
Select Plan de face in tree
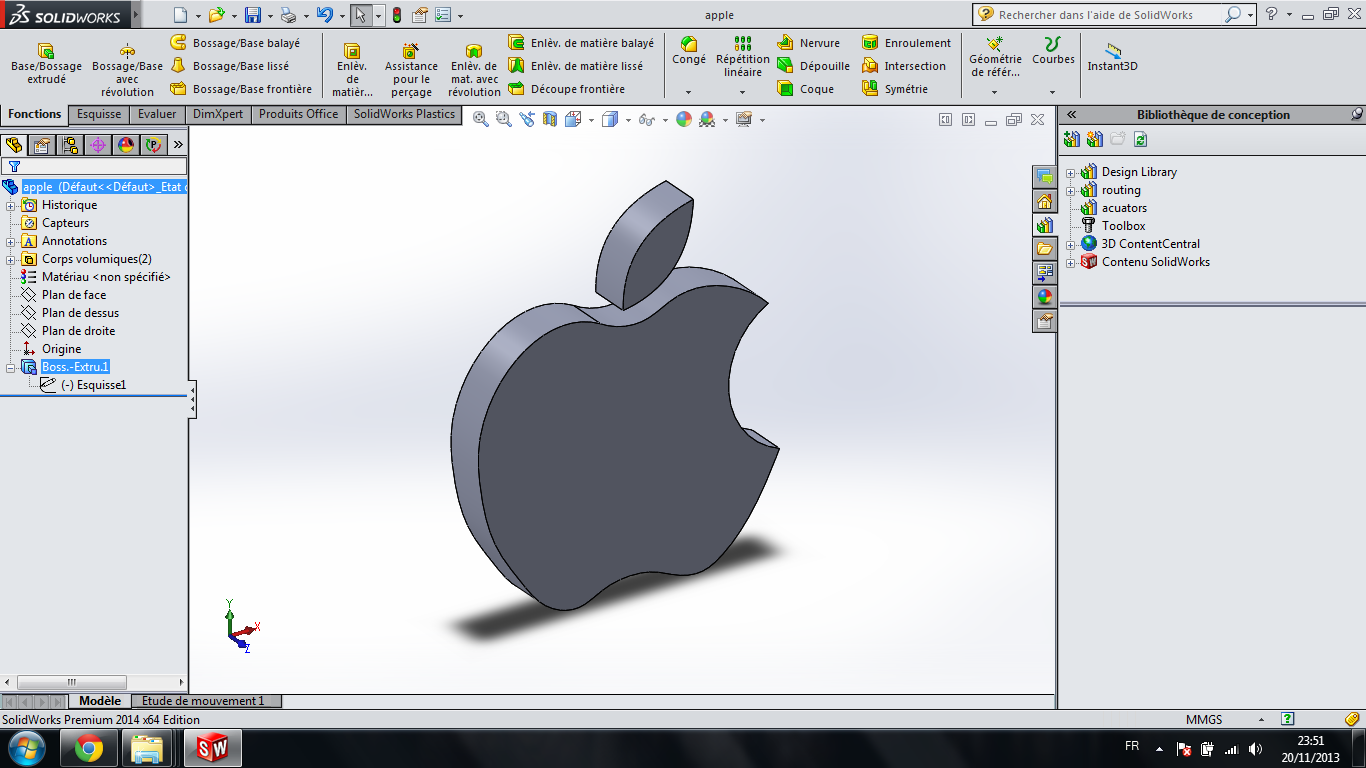[x=74, y=295]
